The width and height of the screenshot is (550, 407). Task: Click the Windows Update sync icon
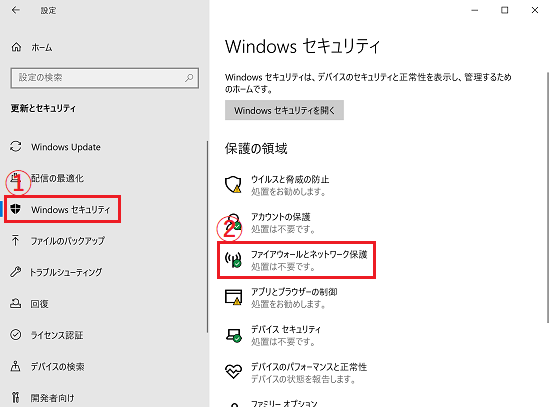tap(16, 146)
